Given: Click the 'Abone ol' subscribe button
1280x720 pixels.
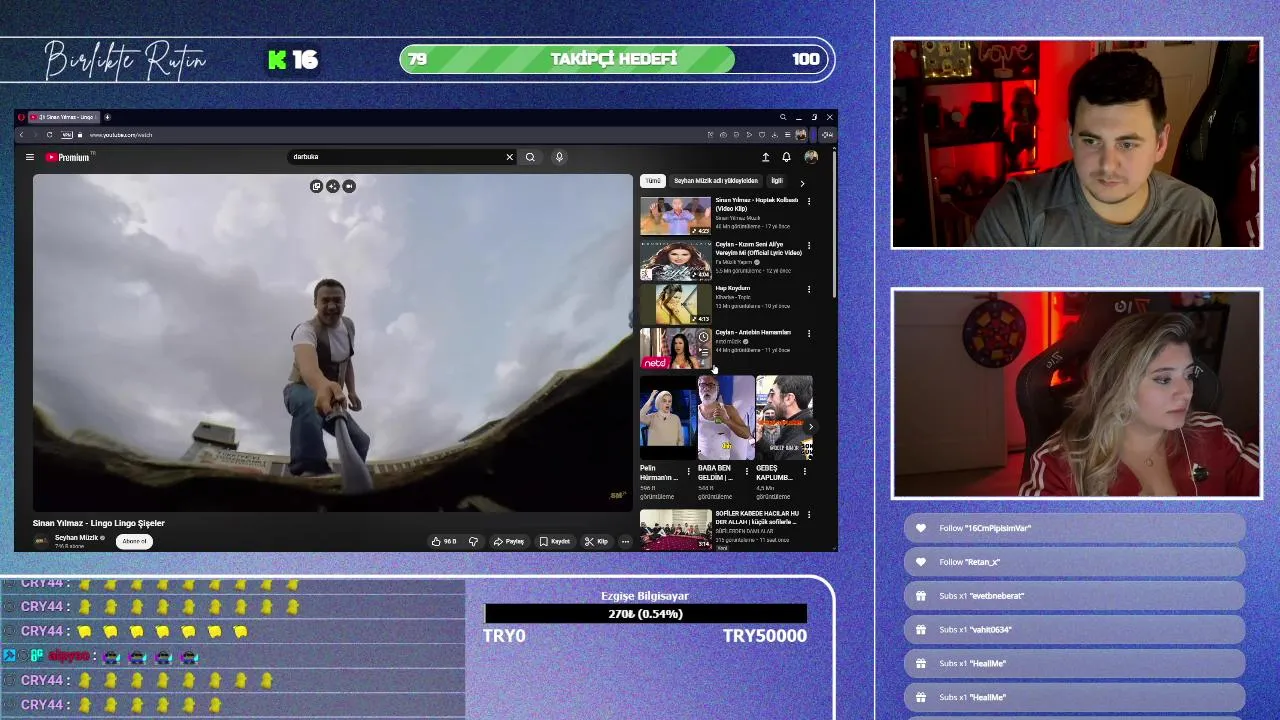Looking at the screenshot, I should coord(134,541).
